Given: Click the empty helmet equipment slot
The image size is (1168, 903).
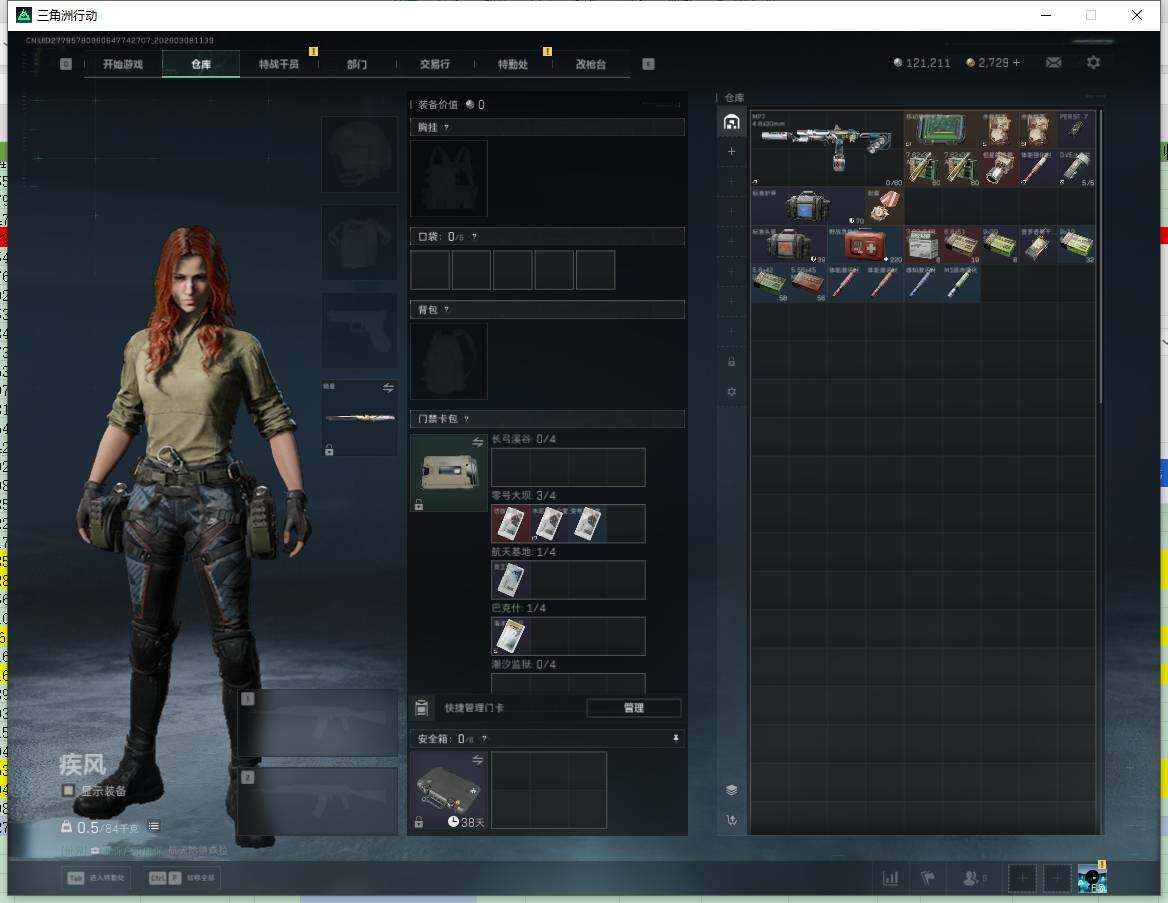Looking at the screenshot, I should pyautogui.click(x=359, y=154).
